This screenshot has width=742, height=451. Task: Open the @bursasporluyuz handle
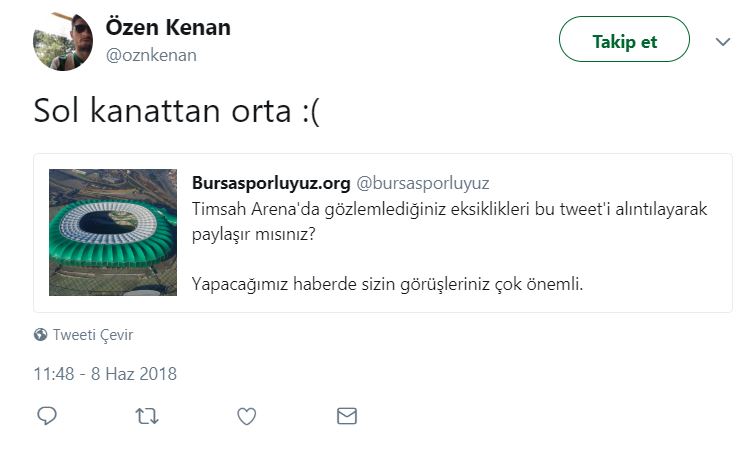[x=423, y=183]
